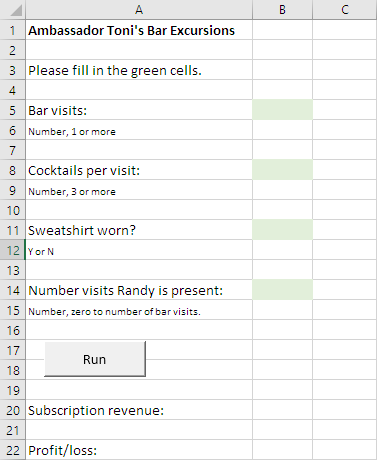The height and width of the screenshot is (460, 377).
Task: Select row 12 header
Action: (x=13, y=250)
